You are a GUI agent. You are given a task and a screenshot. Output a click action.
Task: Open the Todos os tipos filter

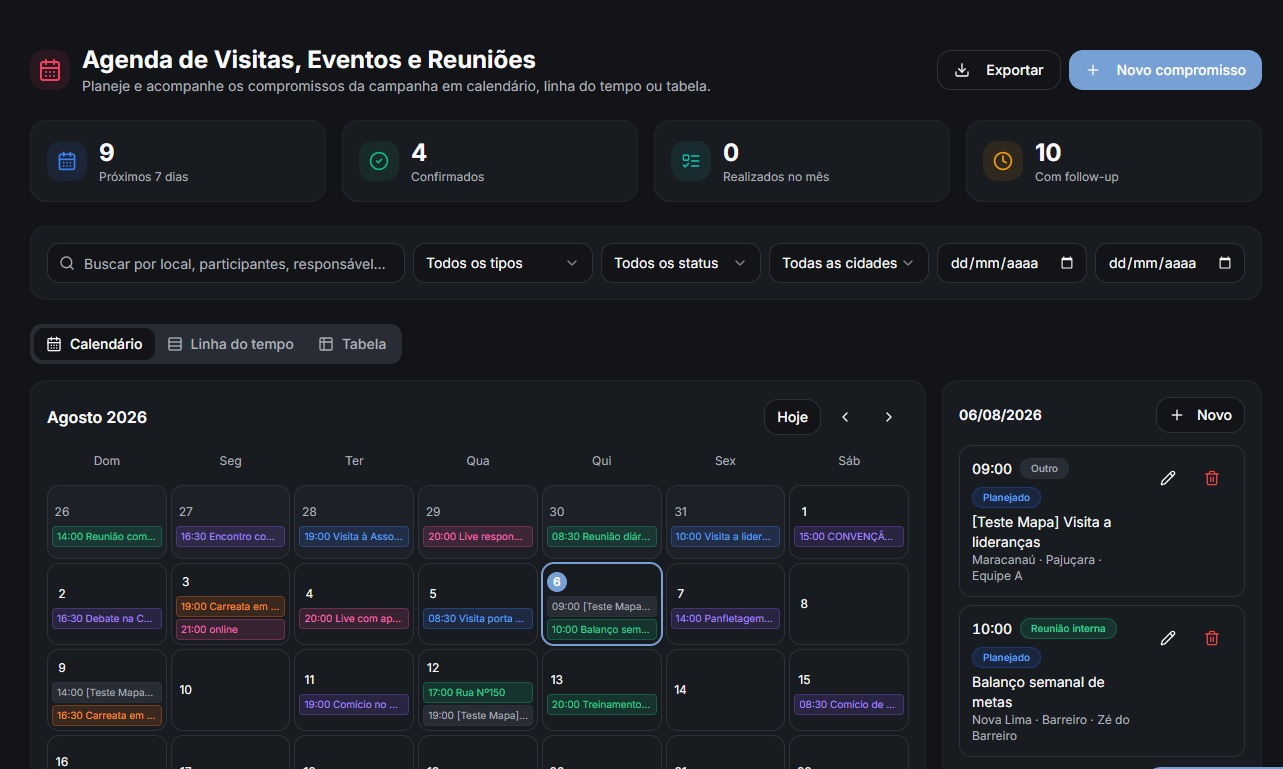click(x=502, y=263)
